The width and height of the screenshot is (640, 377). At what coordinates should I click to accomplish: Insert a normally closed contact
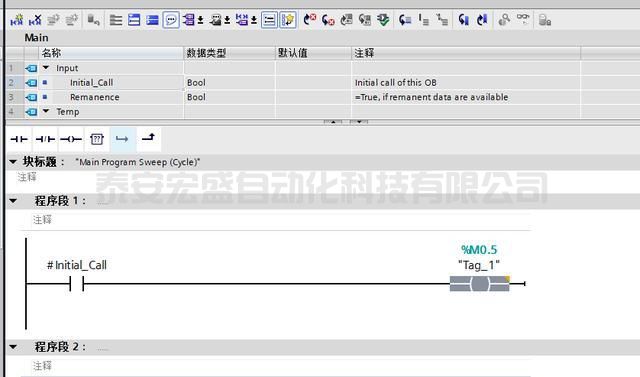coord(45,139)
